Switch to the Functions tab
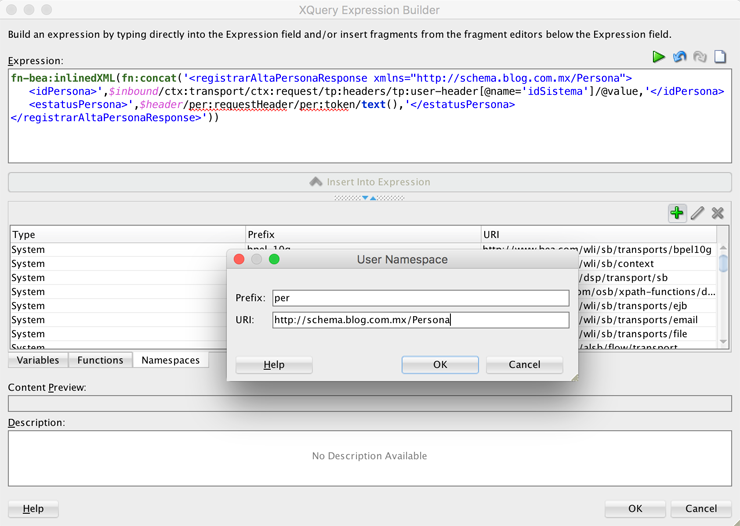 pos(100,360)
